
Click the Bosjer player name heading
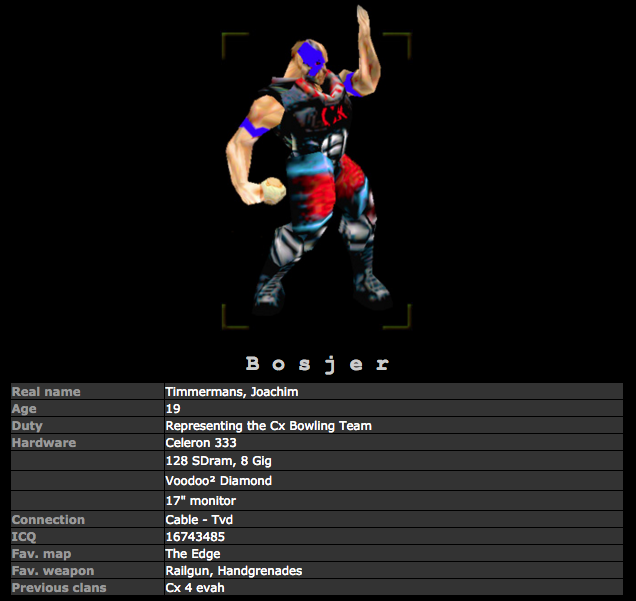coord(318,364)
